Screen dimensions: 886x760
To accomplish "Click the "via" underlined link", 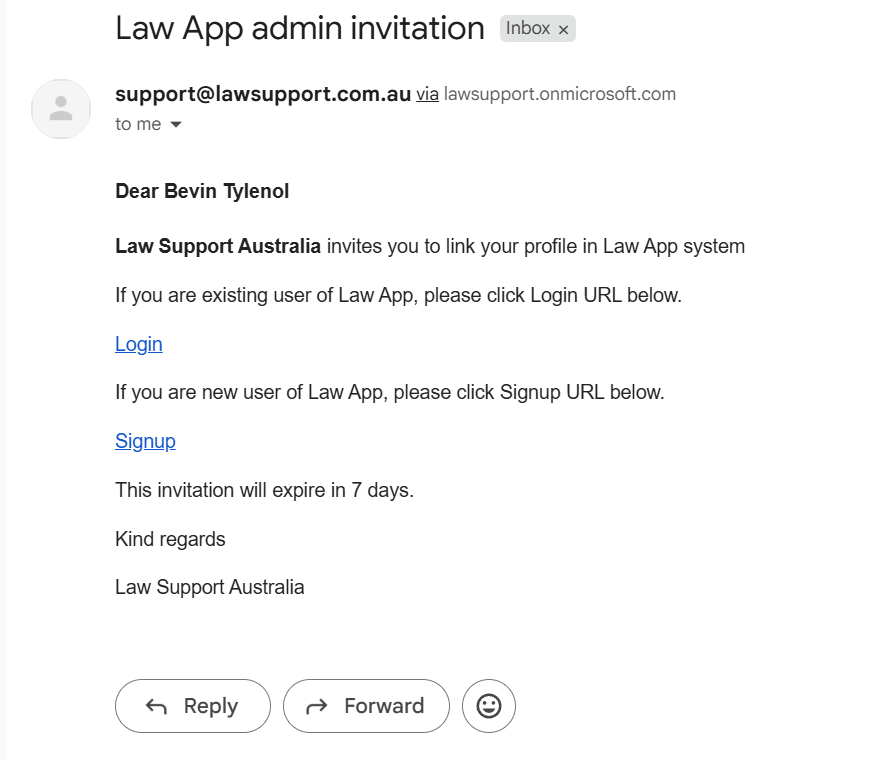I will pos(427,95).
